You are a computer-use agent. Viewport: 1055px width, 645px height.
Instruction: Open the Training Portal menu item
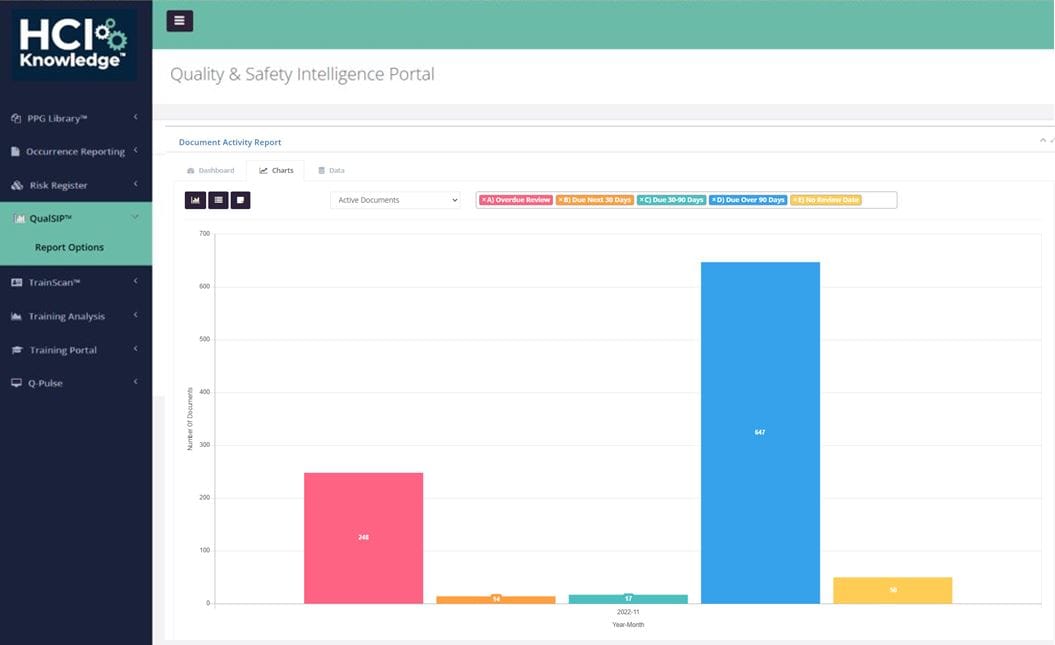(x=63, y=350)
